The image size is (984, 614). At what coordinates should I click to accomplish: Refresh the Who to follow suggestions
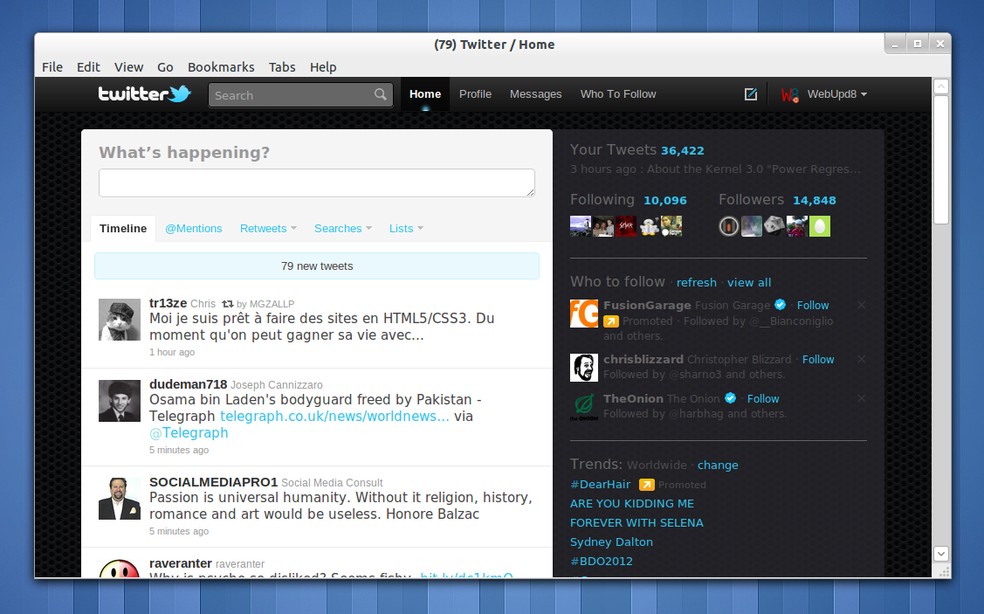(696, 283)
